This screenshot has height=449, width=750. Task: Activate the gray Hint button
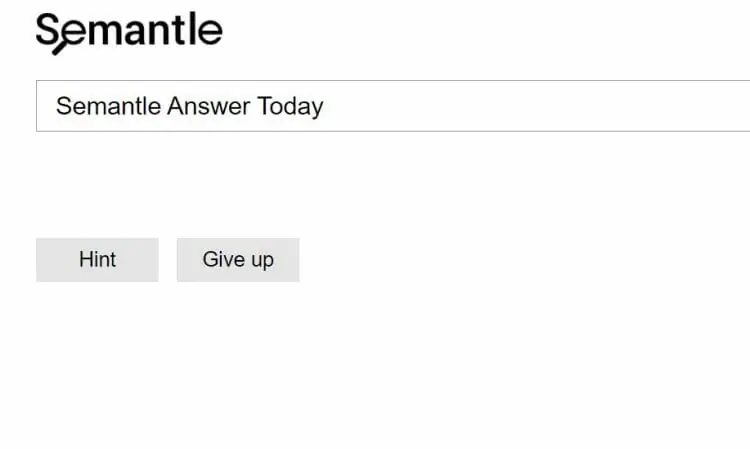tap(97, 260)
